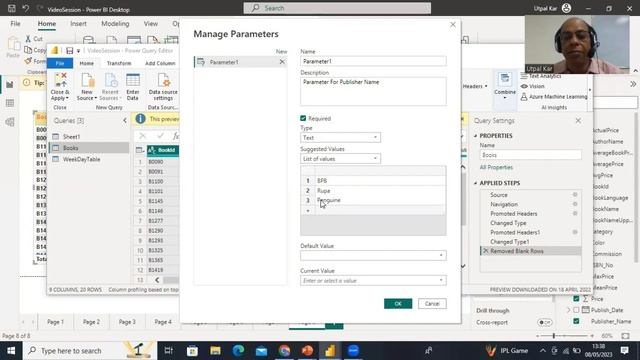
Task: Open Task View on taskbar
Action: click(x=169, y=351)
